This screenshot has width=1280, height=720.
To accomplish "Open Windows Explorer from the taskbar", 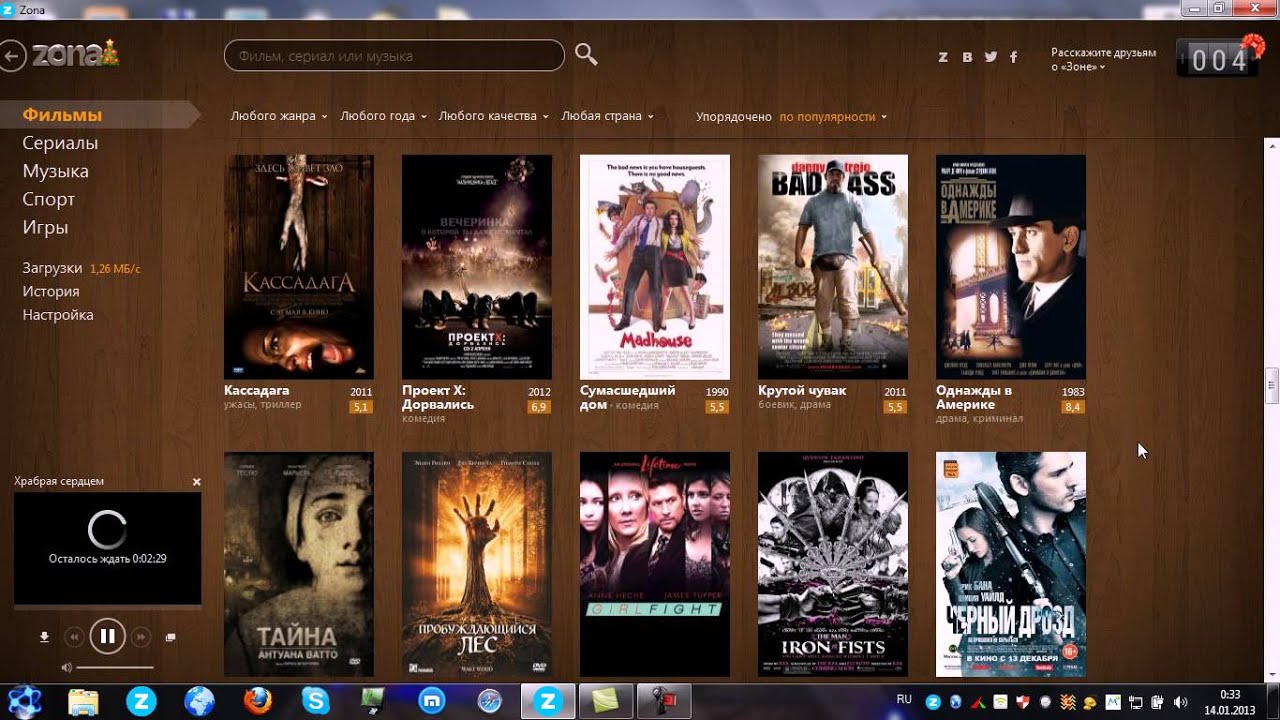I will tap(84, 701).
